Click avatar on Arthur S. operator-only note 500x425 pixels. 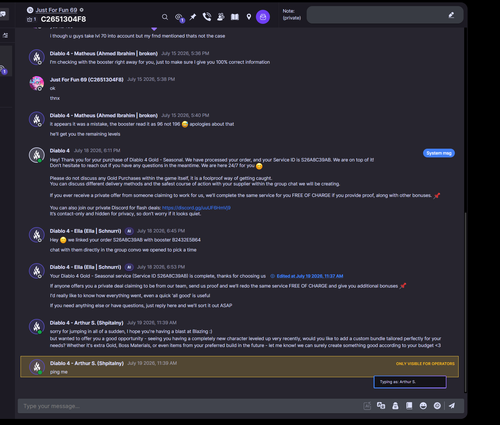[37, 367]
